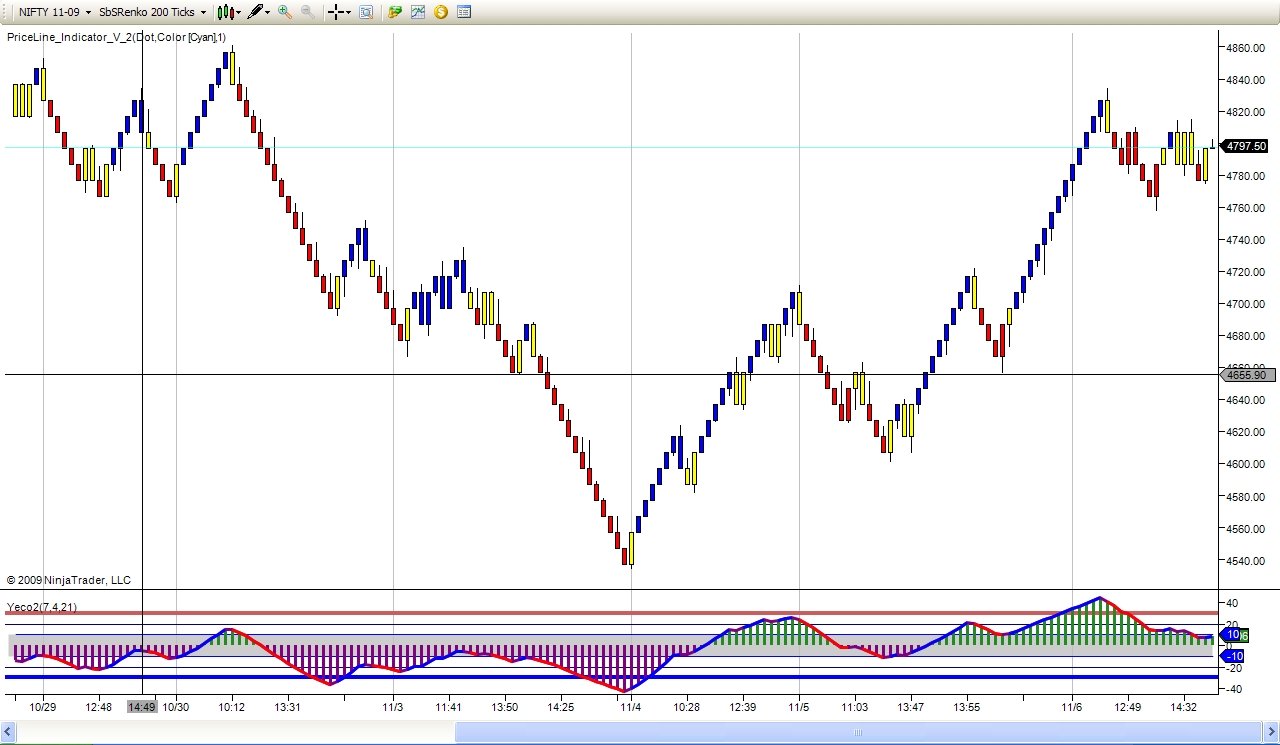Click the 12:49 time label
1280x745 pixels.
[x=1128, y=707]
